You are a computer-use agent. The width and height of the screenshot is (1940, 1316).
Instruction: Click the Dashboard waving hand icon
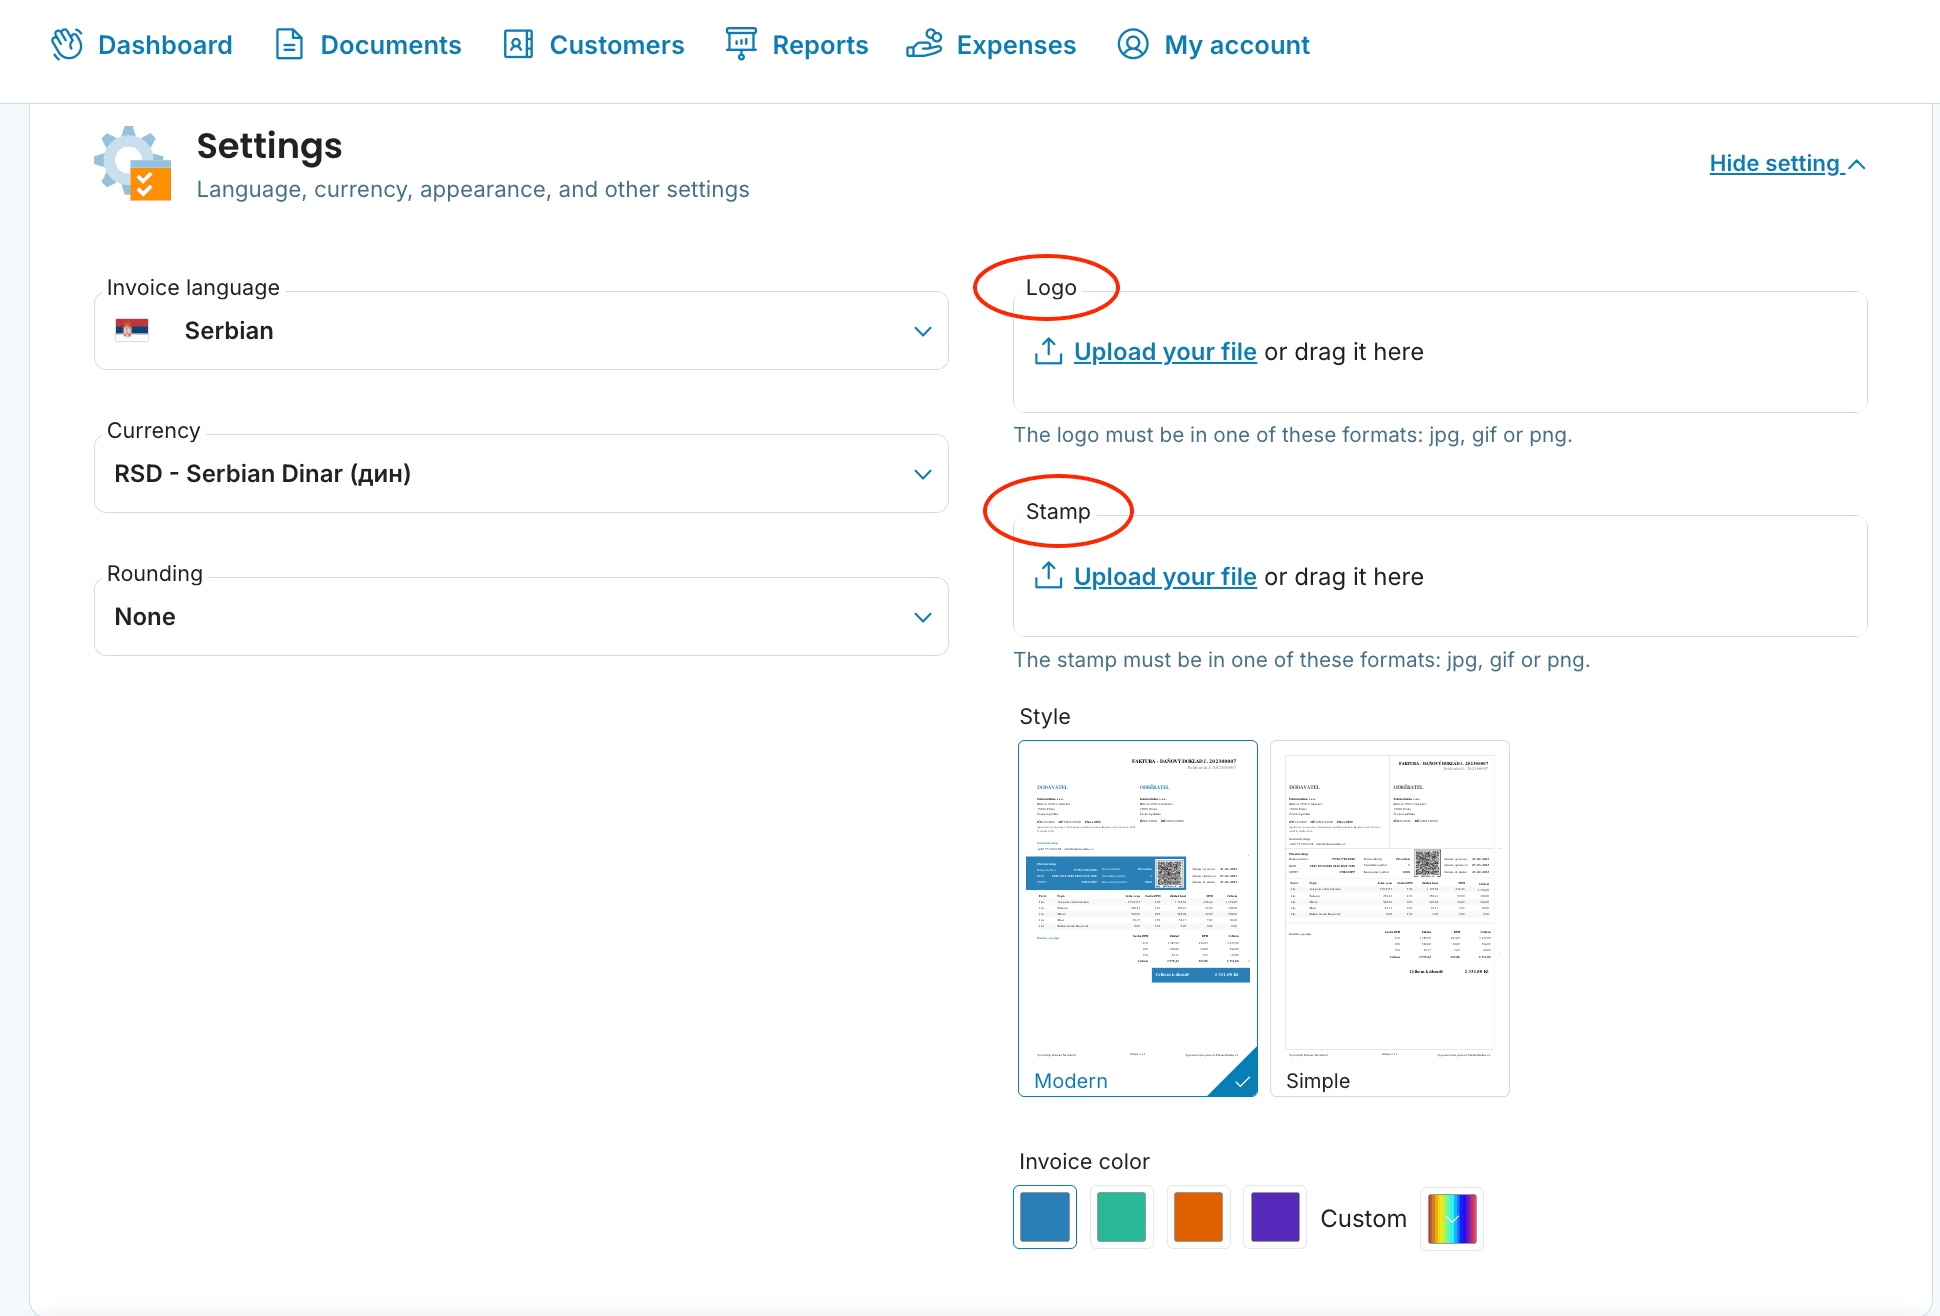click(67, 45)
